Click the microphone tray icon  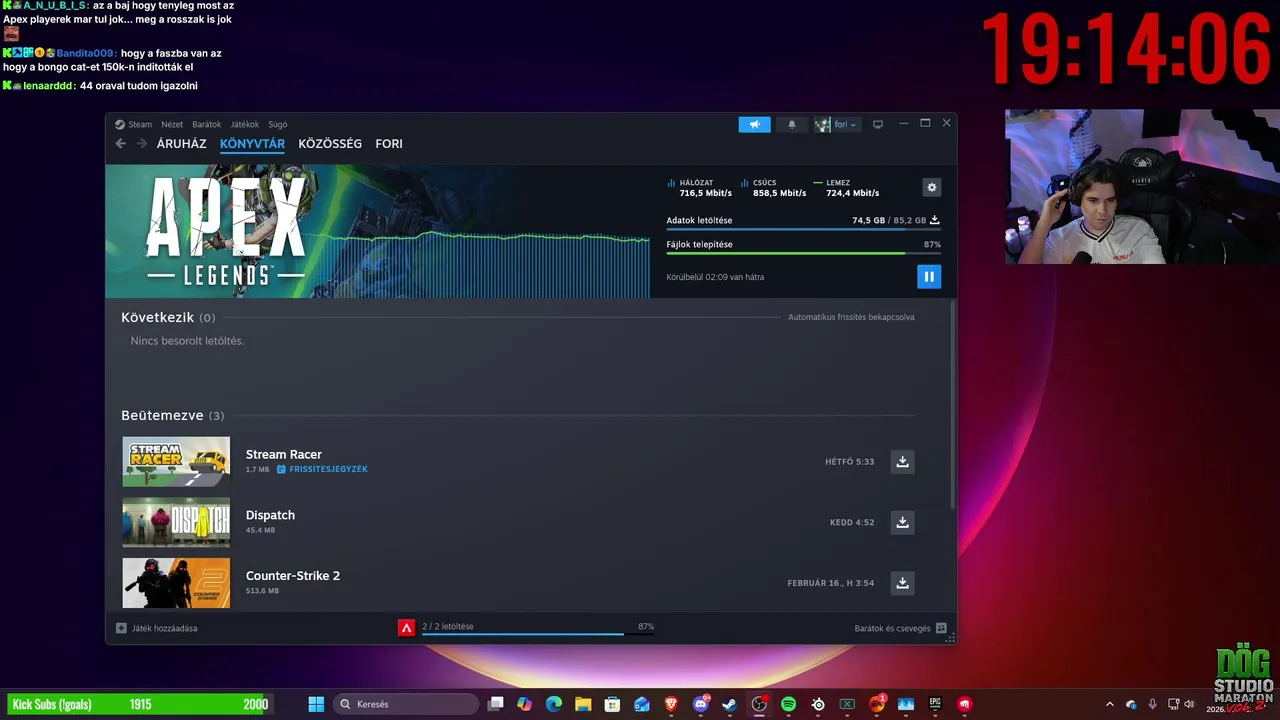(x=1152, y=704)
